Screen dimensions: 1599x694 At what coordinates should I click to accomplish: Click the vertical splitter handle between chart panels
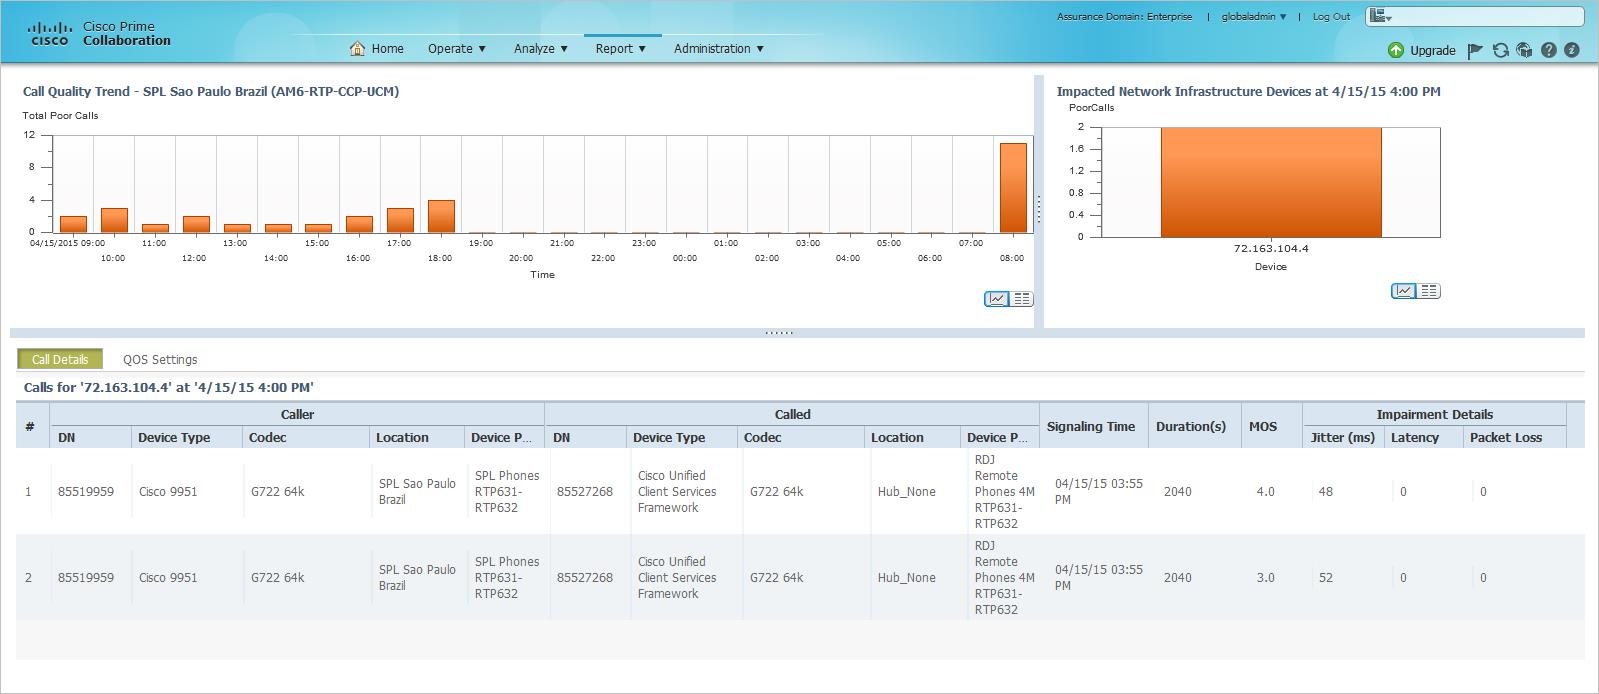pos(1039,208)
